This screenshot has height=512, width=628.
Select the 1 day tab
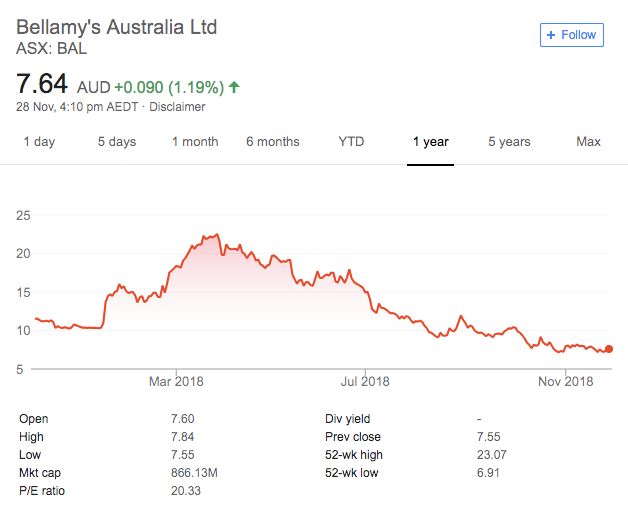click(x=39, y=142)
